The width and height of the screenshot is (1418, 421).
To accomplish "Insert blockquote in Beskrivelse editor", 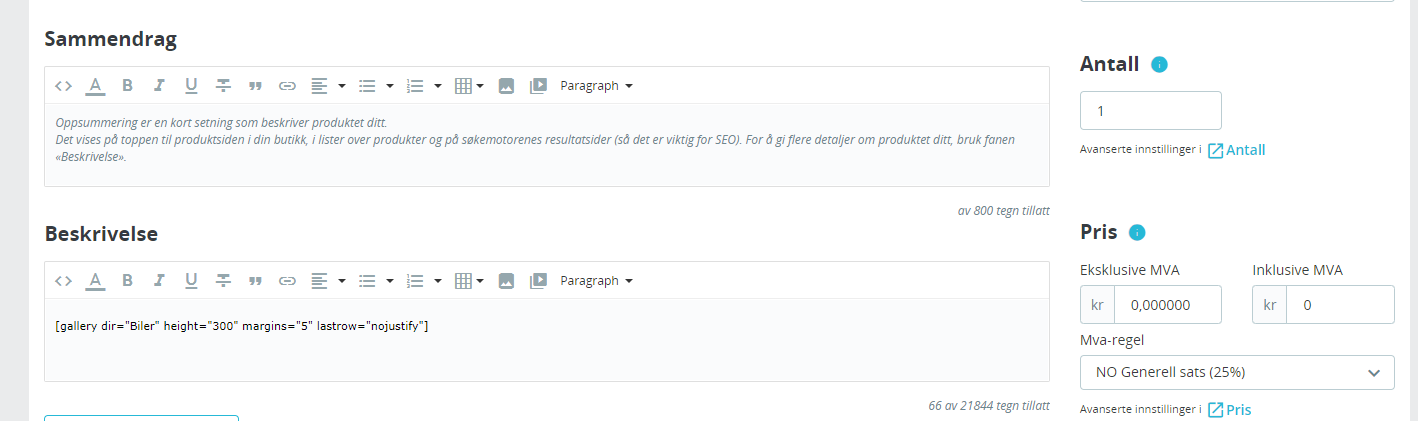I will tap(255, 281).
